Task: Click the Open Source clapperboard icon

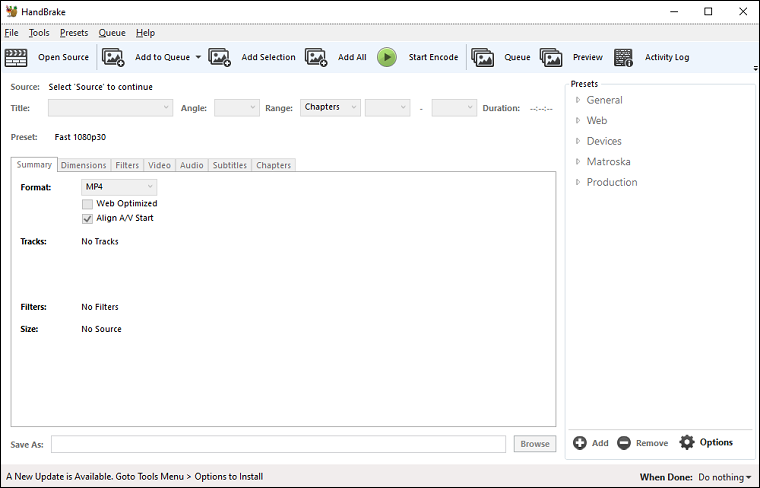Action: click(16, 58)
